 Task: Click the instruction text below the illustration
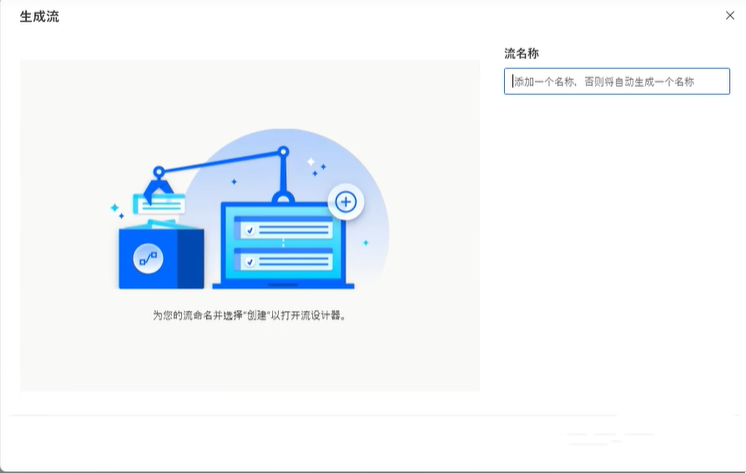coord(250,314)
